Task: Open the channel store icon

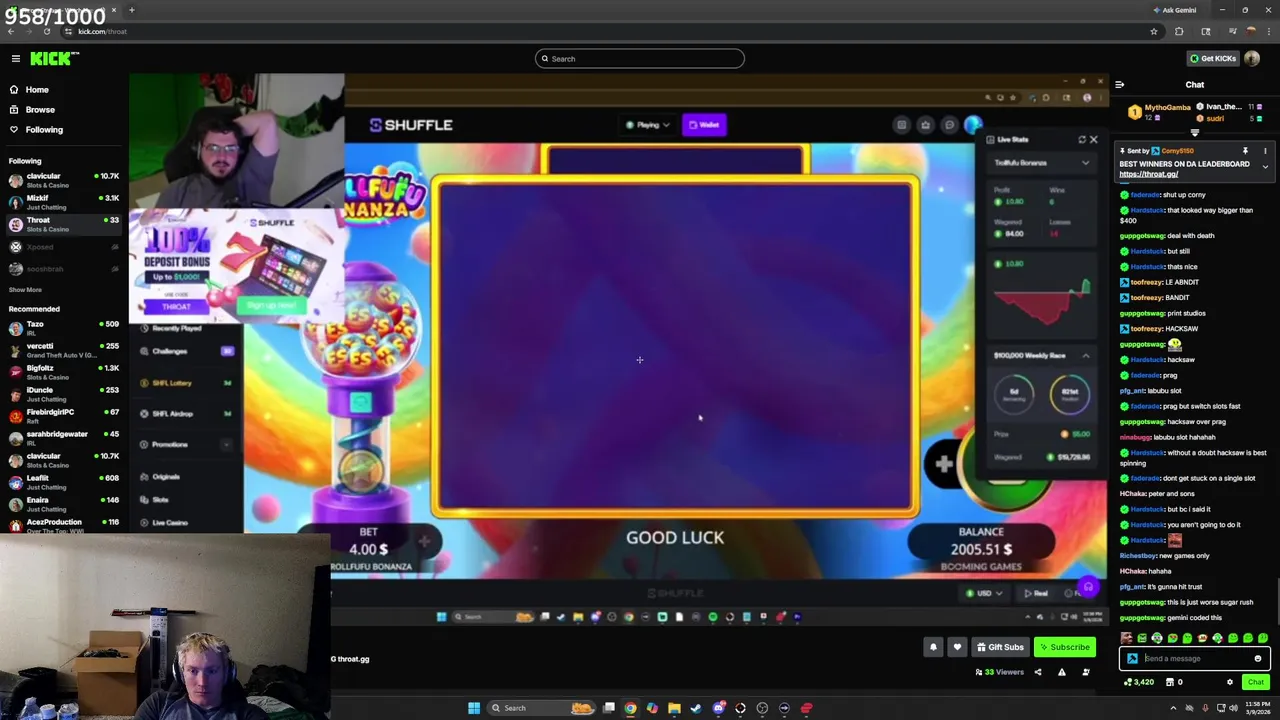Action: tap(1170, 682)
